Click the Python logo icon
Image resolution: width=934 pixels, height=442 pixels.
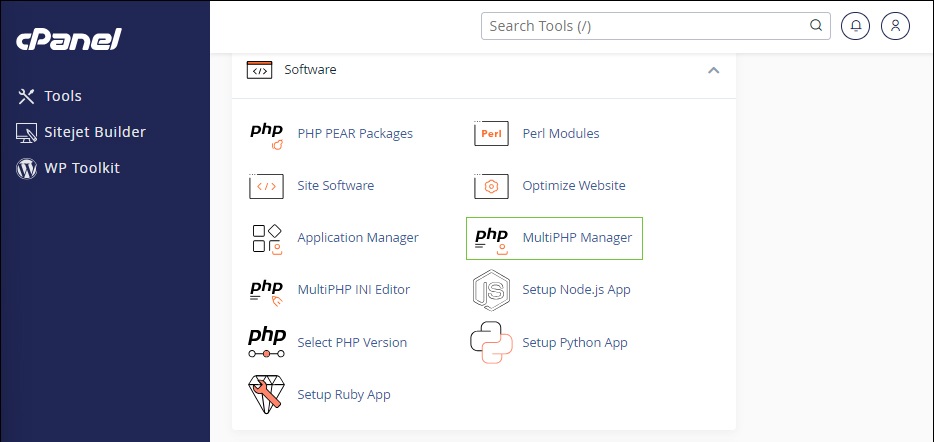491,343
